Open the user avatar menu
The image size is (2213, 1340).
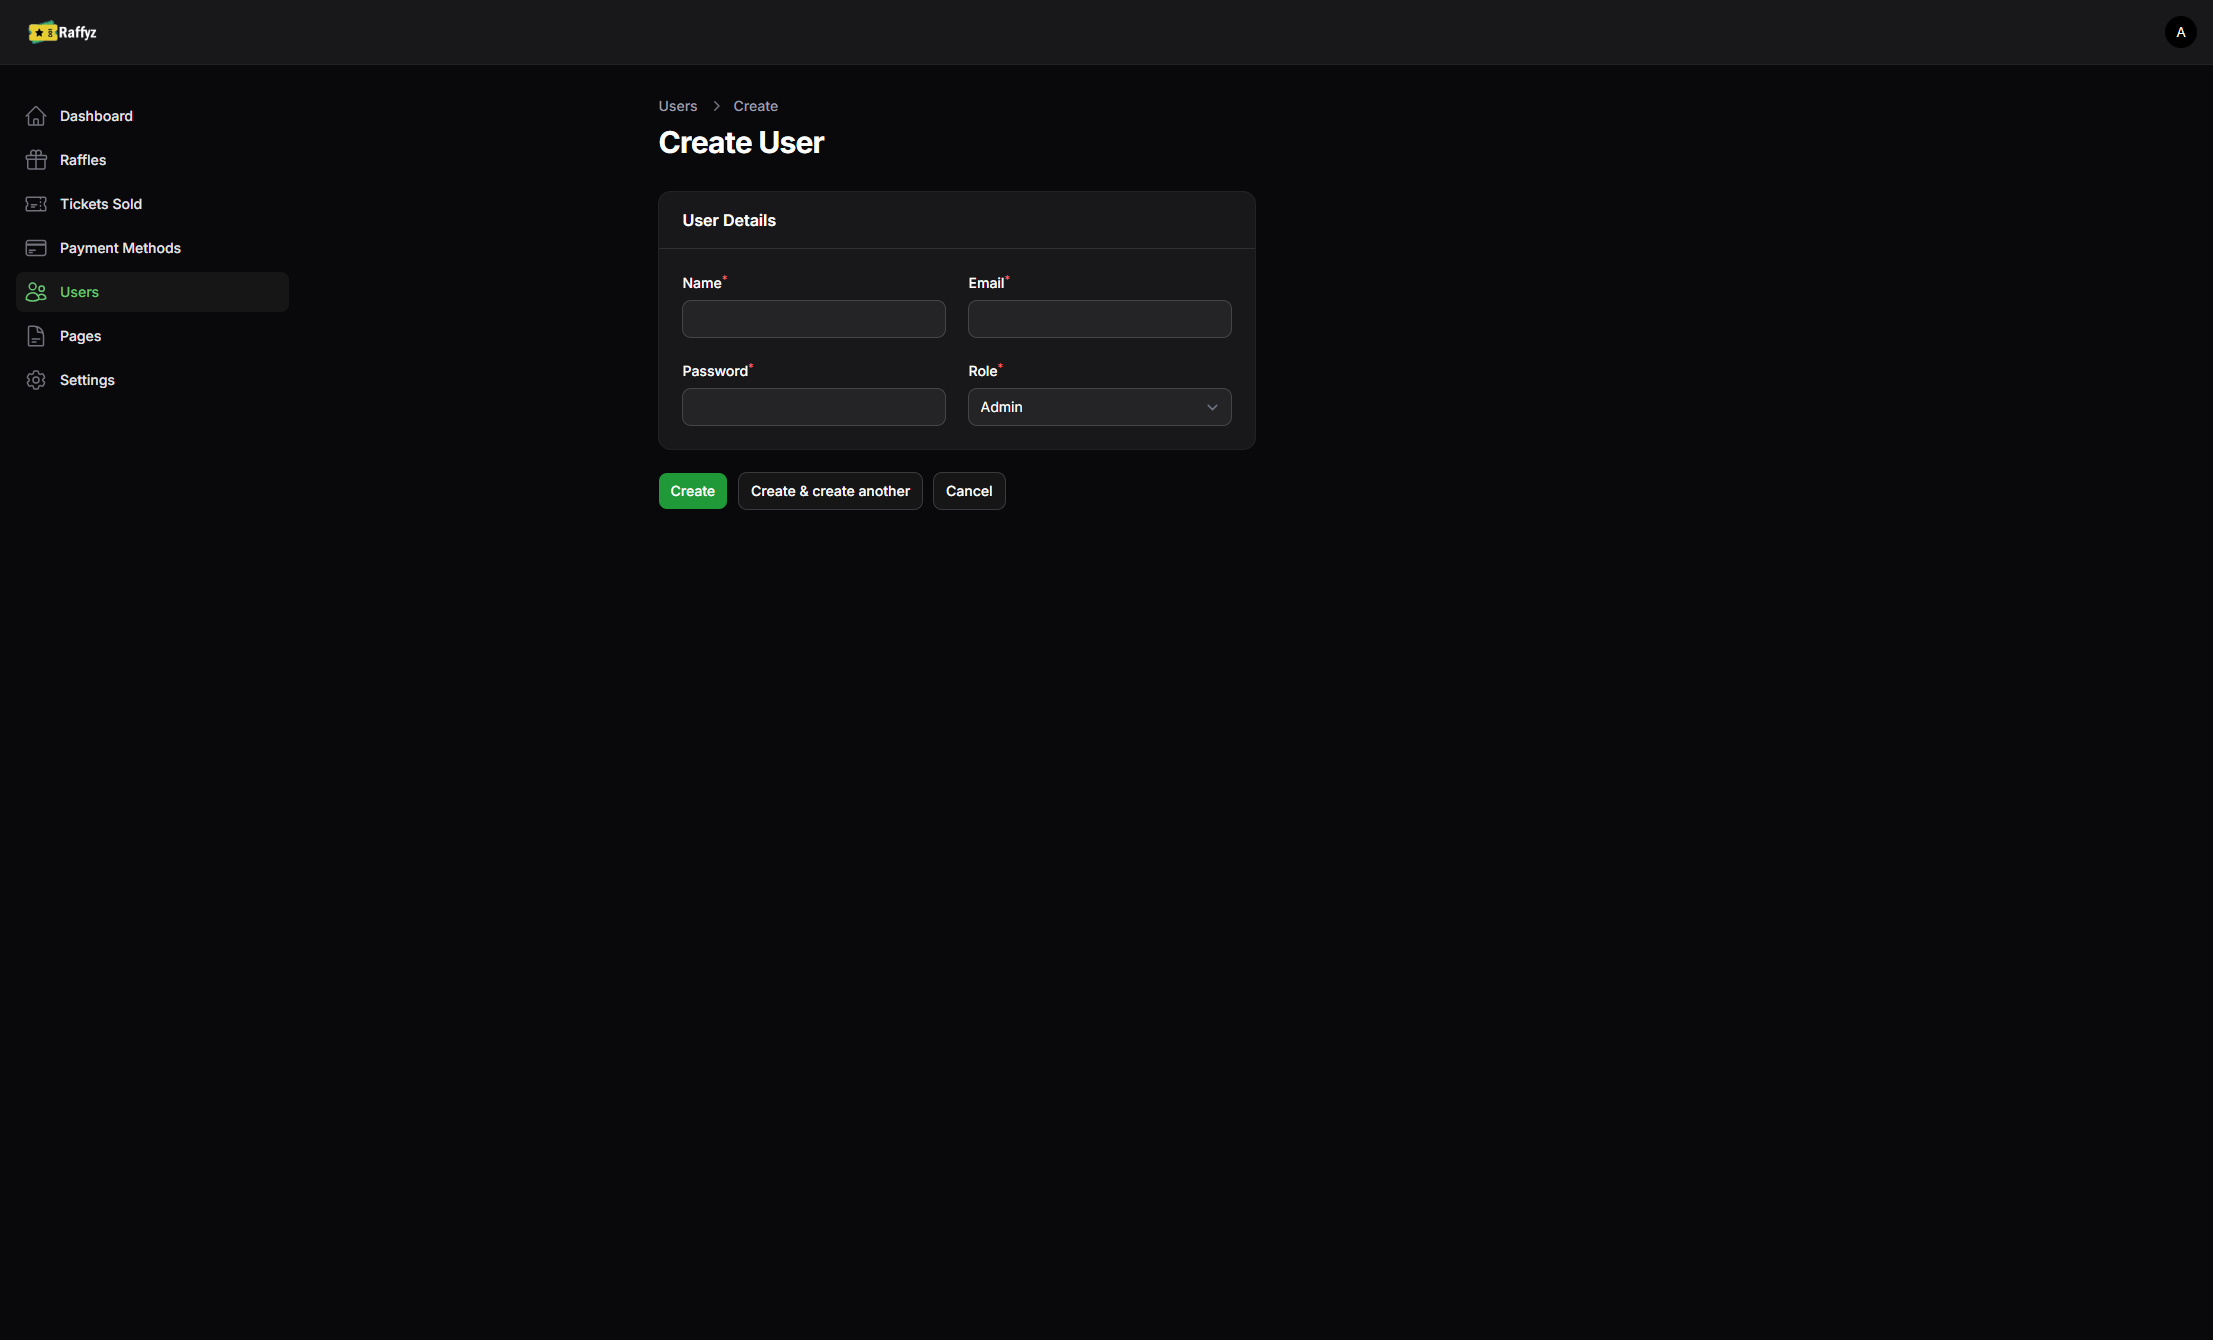pyautogui.click(x=2180, y=32)
